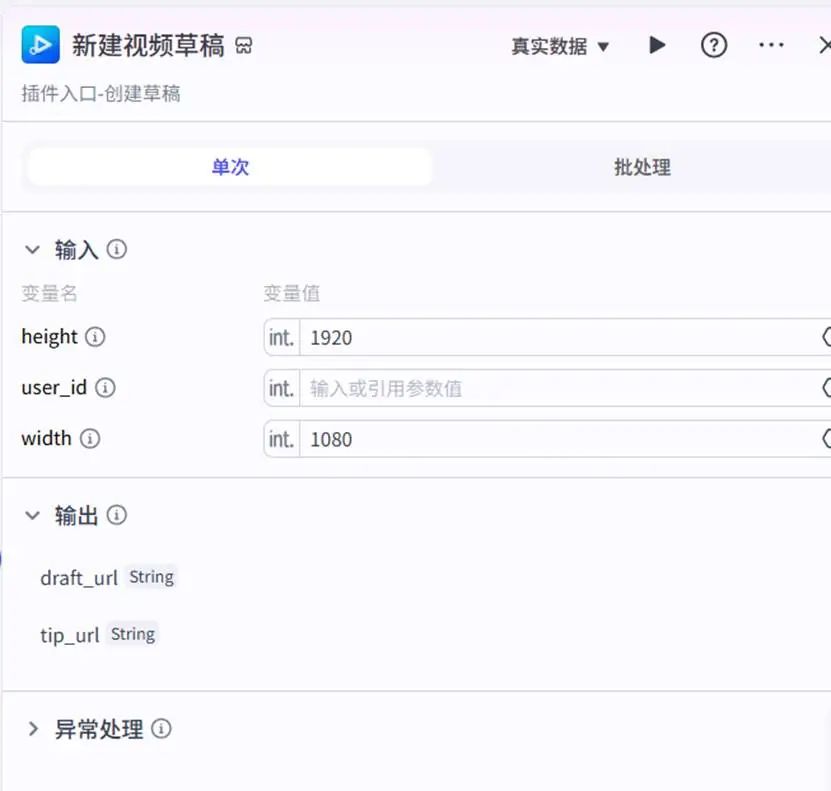Switch to the 单次 tab
Image resolution: width=831 pixels, height=791 pixels.
tap(230, 167)
